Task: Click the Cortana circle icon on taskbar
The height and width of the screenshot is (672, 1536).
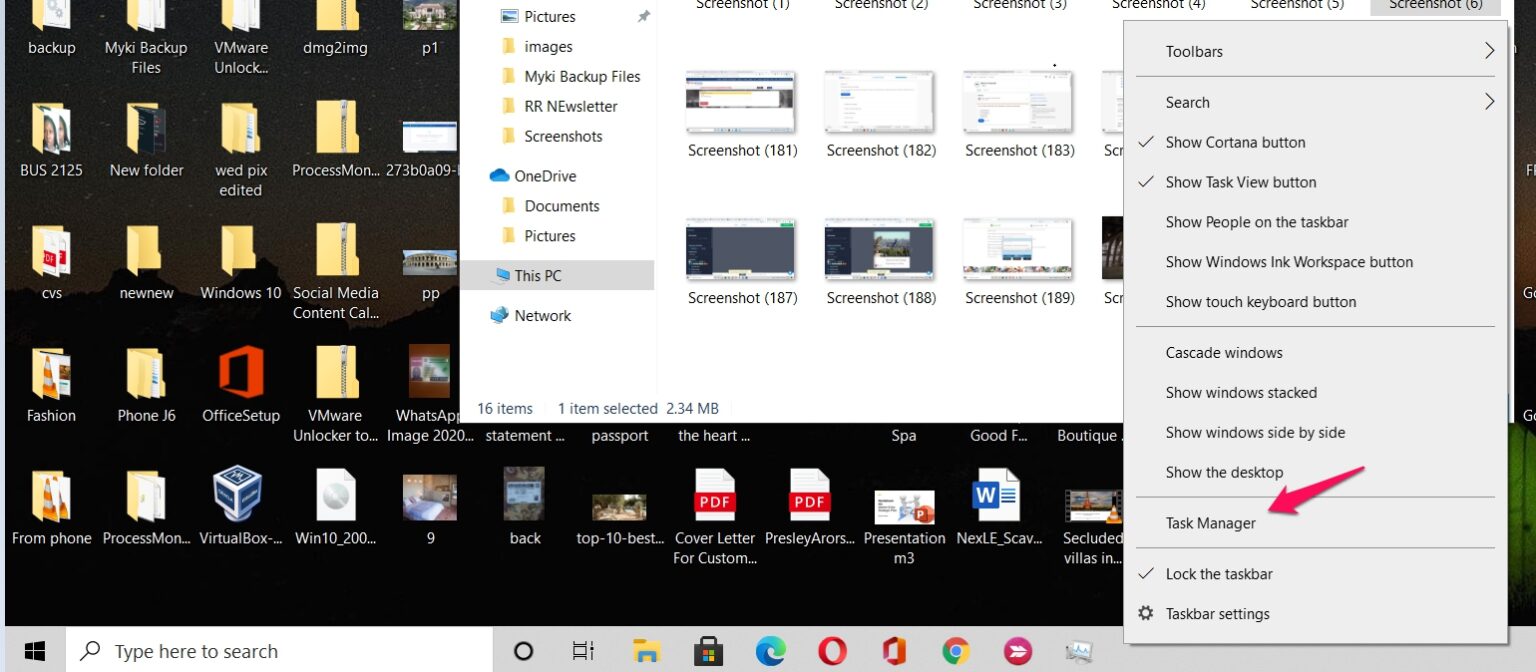Action: tap(523, 651)
